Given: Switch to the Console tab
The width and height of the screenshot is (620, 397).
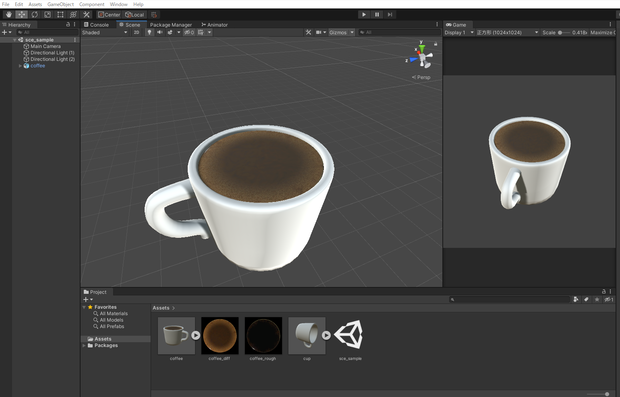Looking at the screenshot, I should (96, 25).
